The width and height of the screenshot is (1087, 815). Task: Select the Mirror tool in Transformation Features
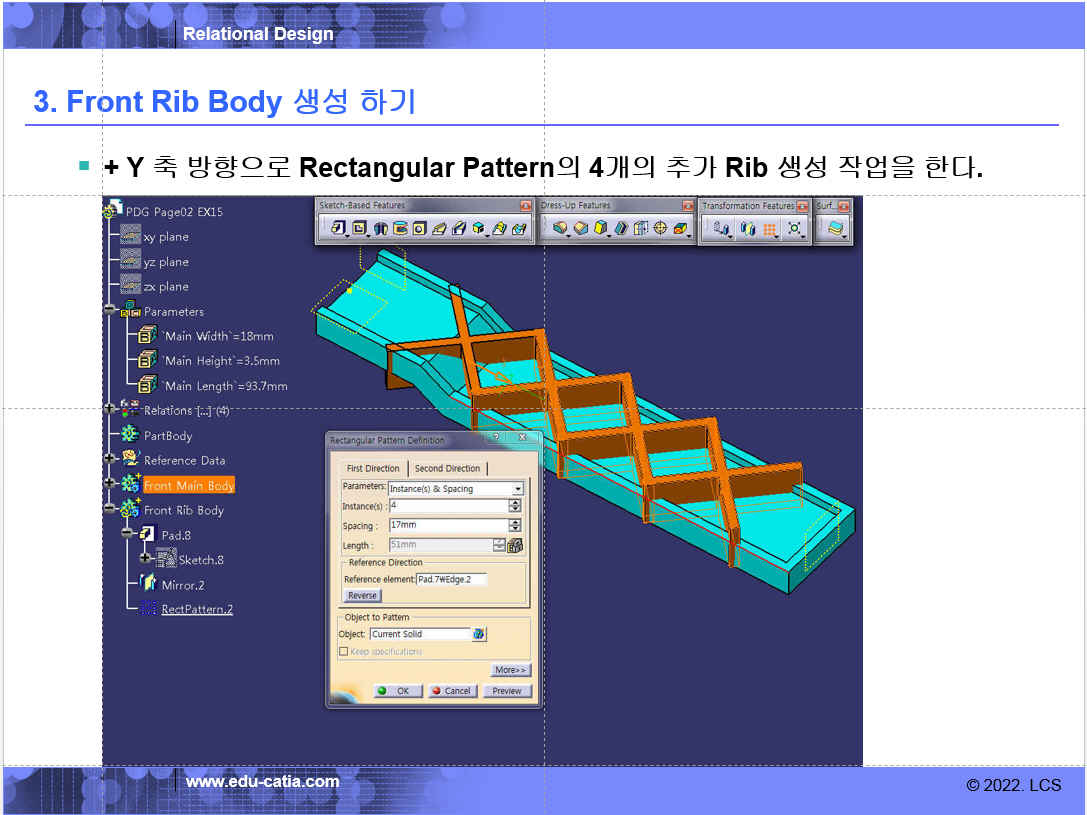pyautogui.click(x=747, y=229)
